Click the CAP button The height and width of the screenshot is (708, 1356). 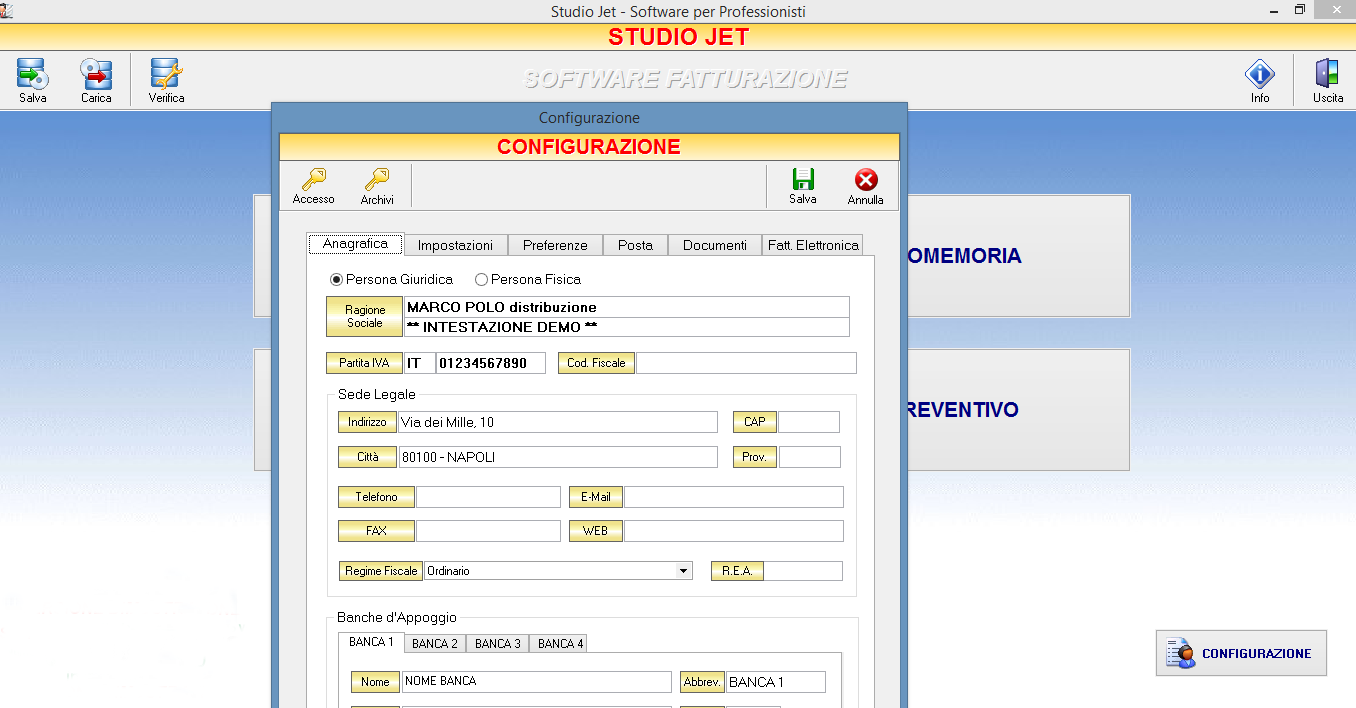point(755,422)
